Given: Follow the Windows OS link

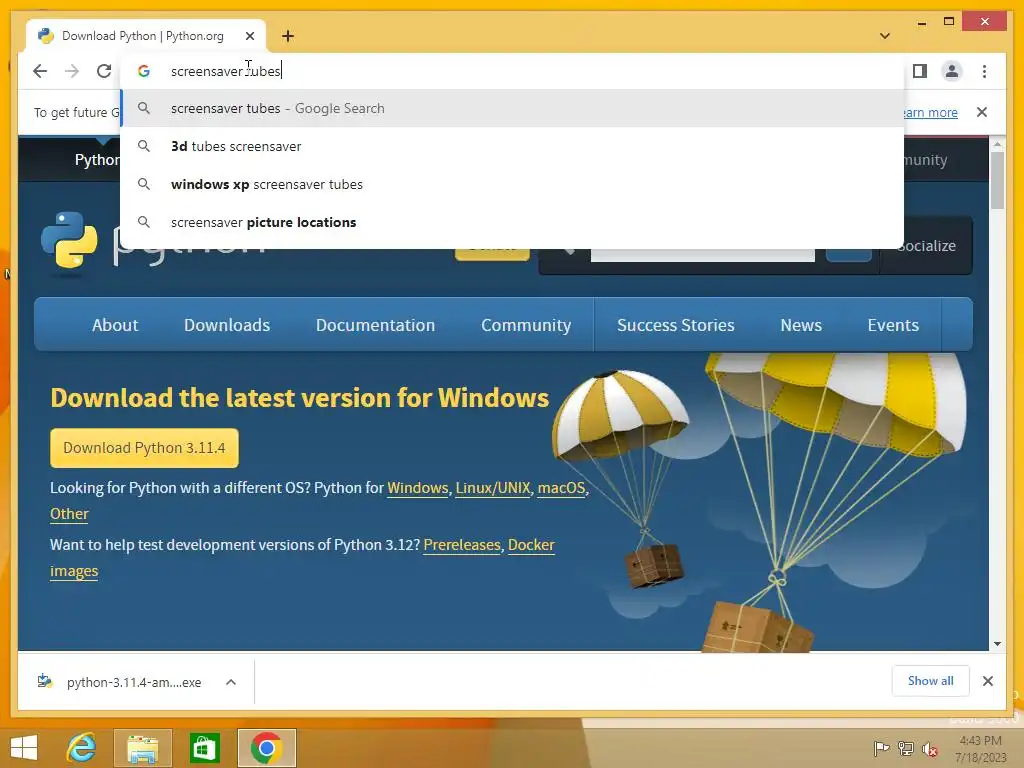Looking at the screenshot, I should pos(417,488).
